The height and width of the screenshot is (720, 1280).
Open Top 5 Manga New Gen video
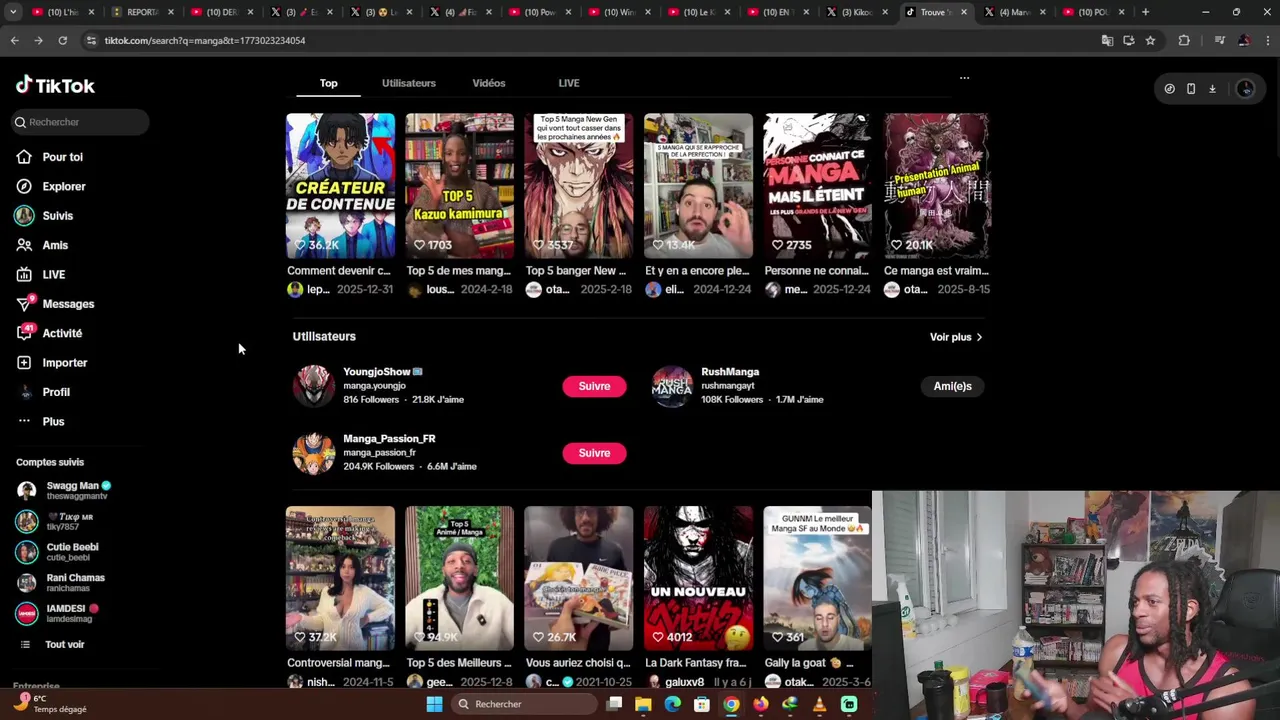579,186
